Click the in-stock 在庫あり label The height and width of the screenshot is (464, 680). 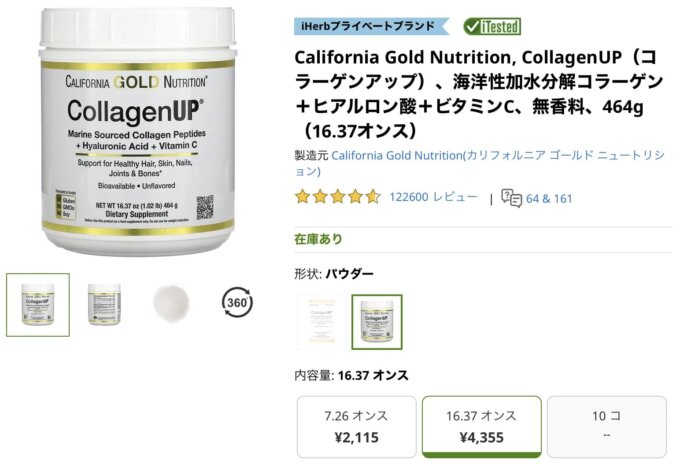(318, 239)
